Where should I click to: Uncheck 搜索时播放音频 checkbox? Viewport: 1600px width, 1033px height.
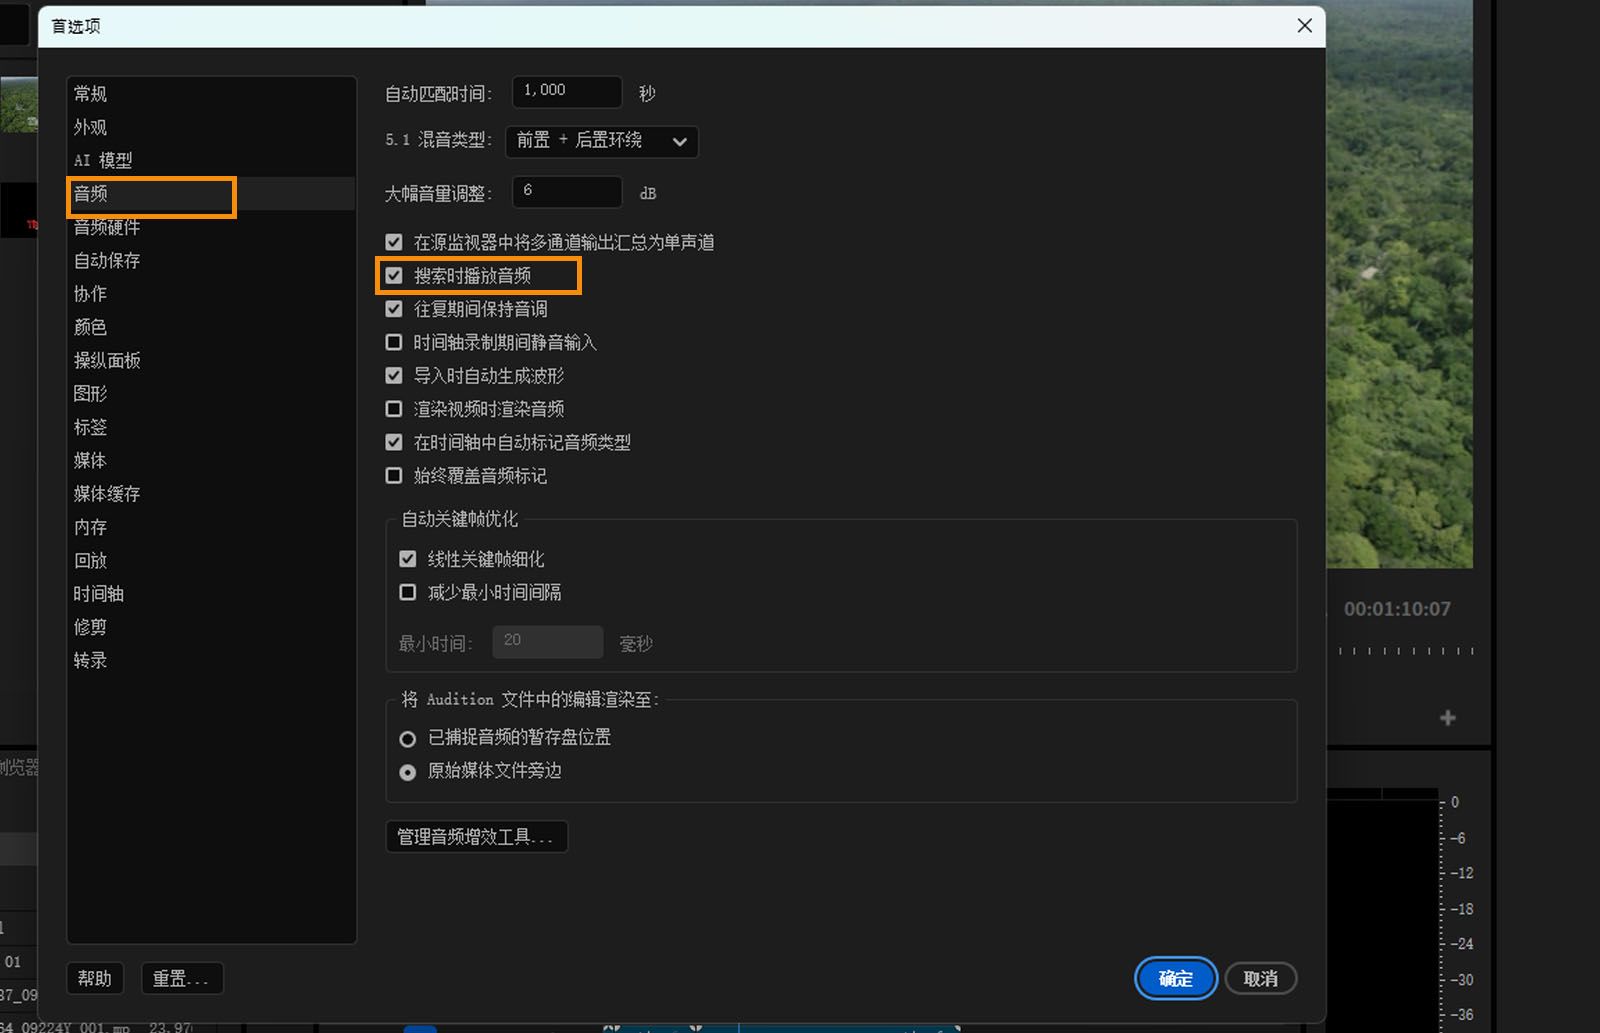coord(393,275)
